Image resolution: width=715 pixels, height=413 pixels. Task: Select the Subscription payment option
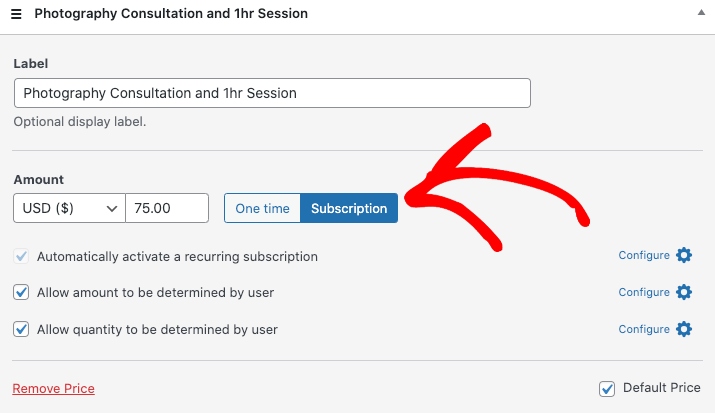(x=349, y=208)
